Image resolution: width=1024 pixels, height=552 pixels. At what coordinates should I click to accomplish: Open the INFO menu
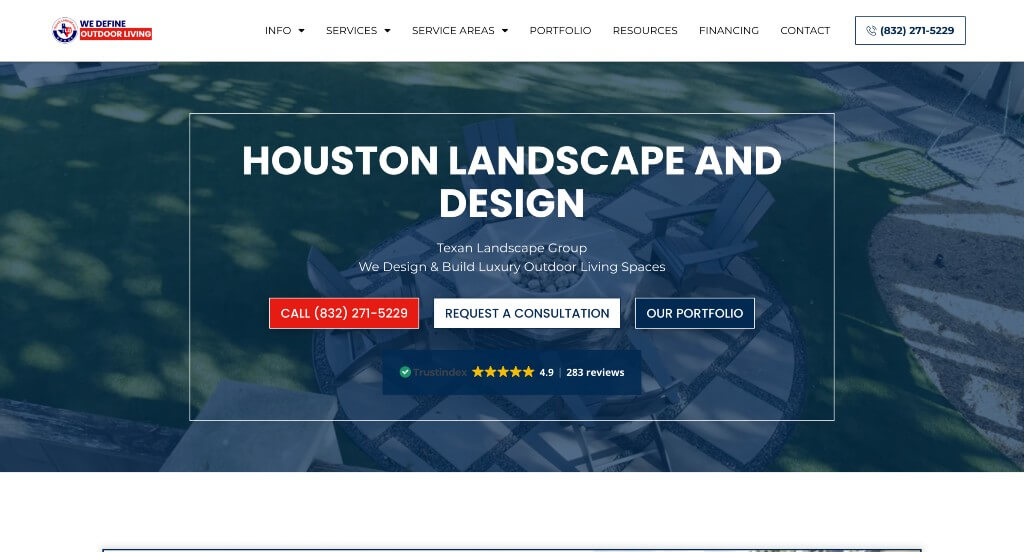278,31
